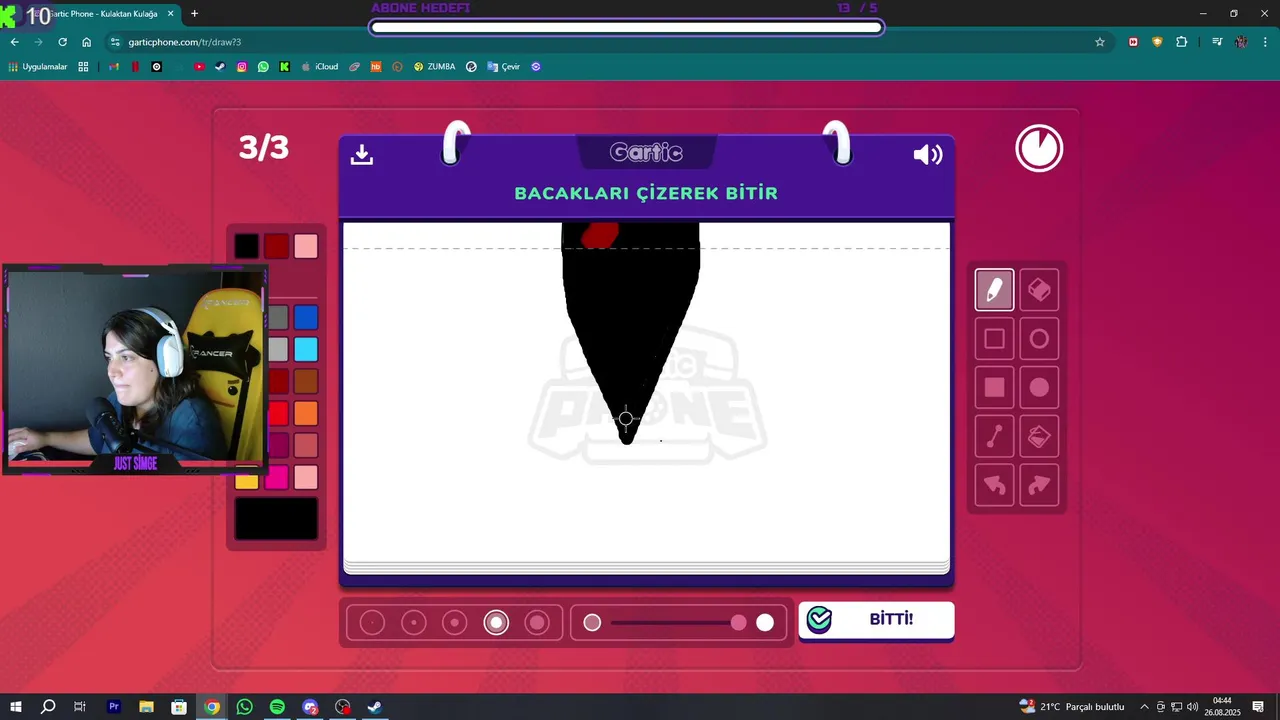The image size is (1280, 720).
Task: Open Spotify from the taskbar
Action: point(277,707)
